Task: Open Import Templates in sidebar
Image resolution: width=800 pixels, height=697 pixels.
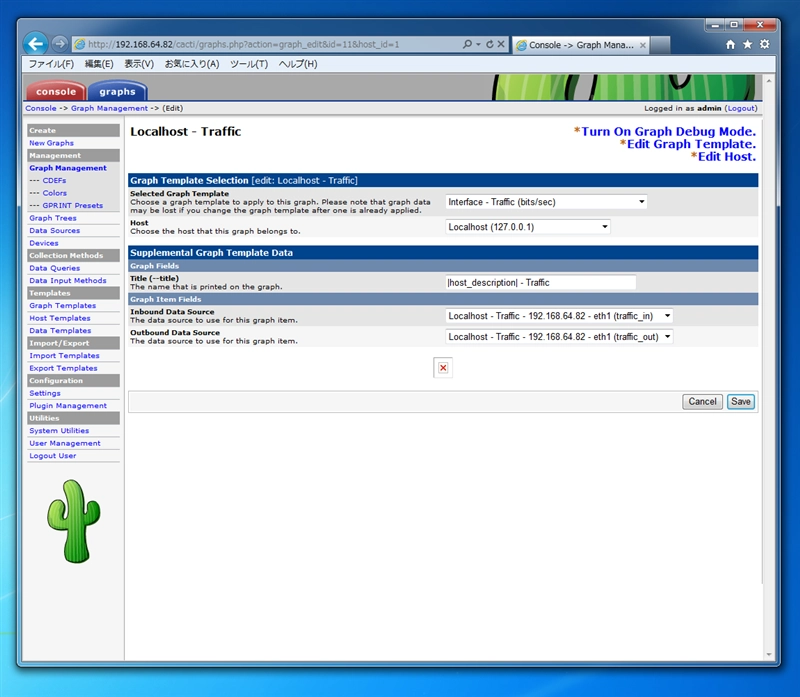Action: click(64, 356)
